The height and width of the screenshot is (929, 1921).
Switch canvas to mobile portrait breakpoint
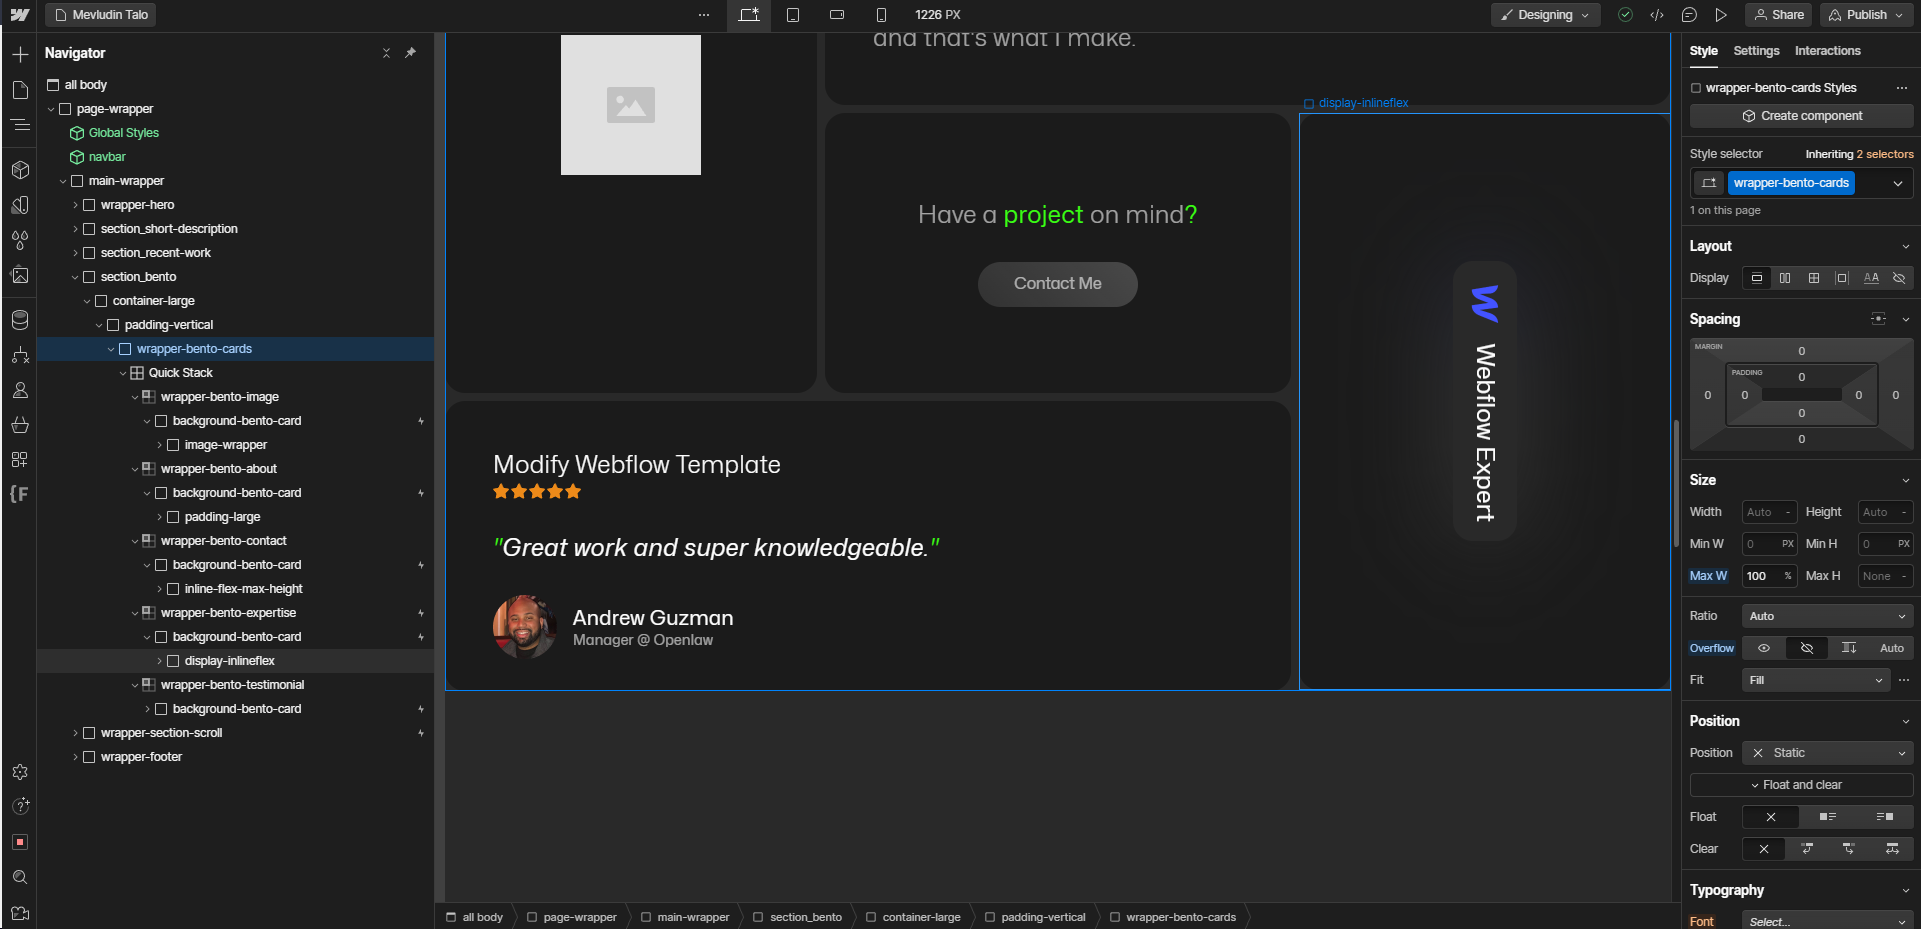880,15
